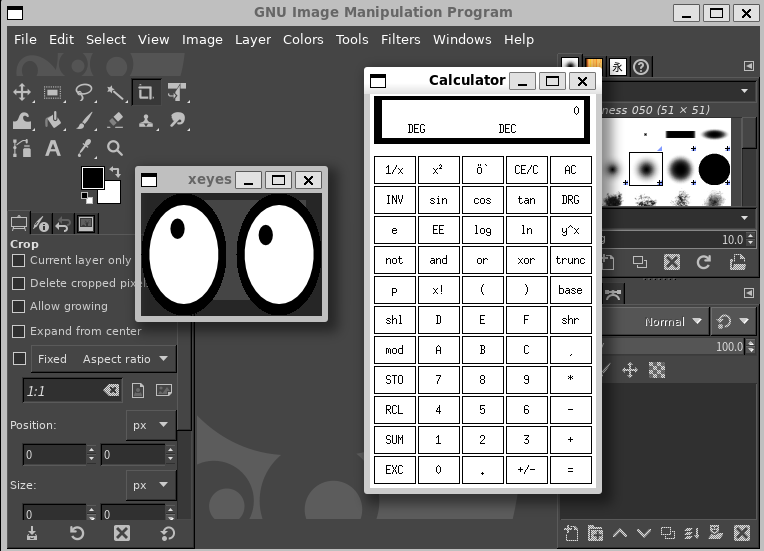Viewport: 764px width, 551px height.
Task: Refresh brushes icon in brush panel
Action: 704,262
